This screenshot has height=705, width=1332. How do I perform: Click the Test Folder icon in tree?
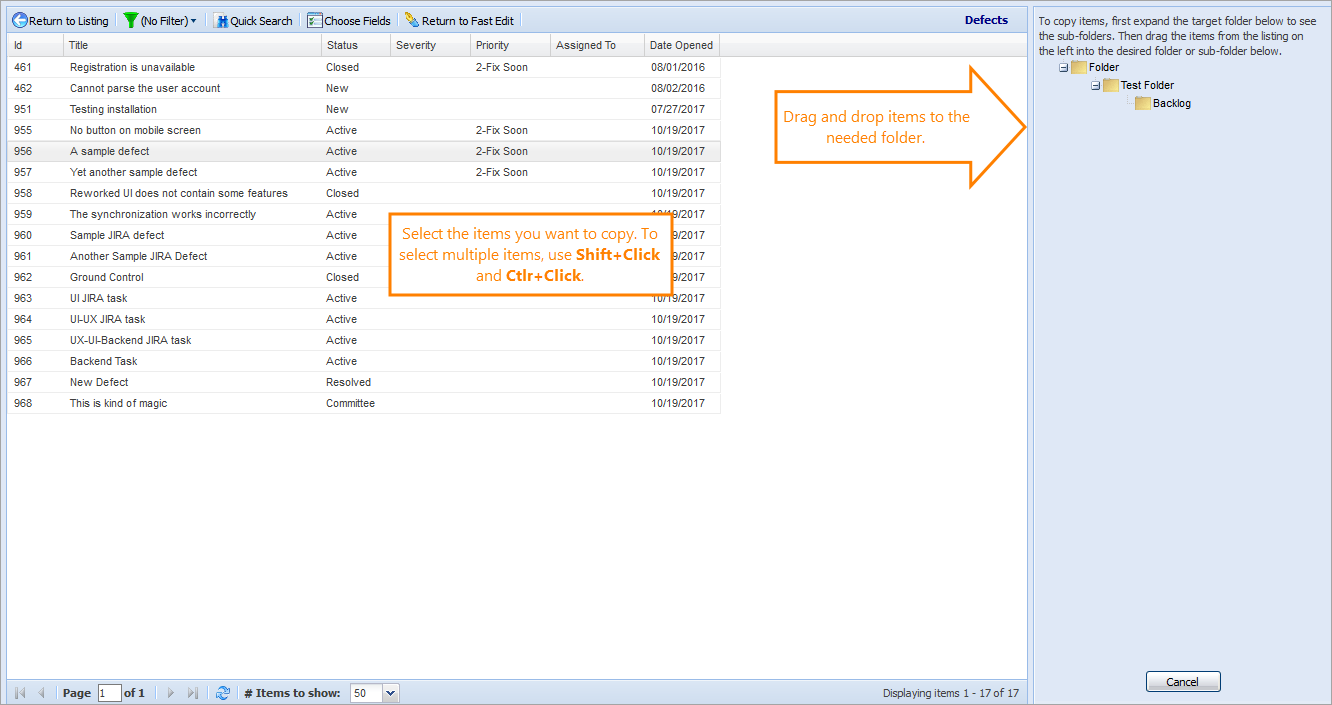pos(1111,85)
